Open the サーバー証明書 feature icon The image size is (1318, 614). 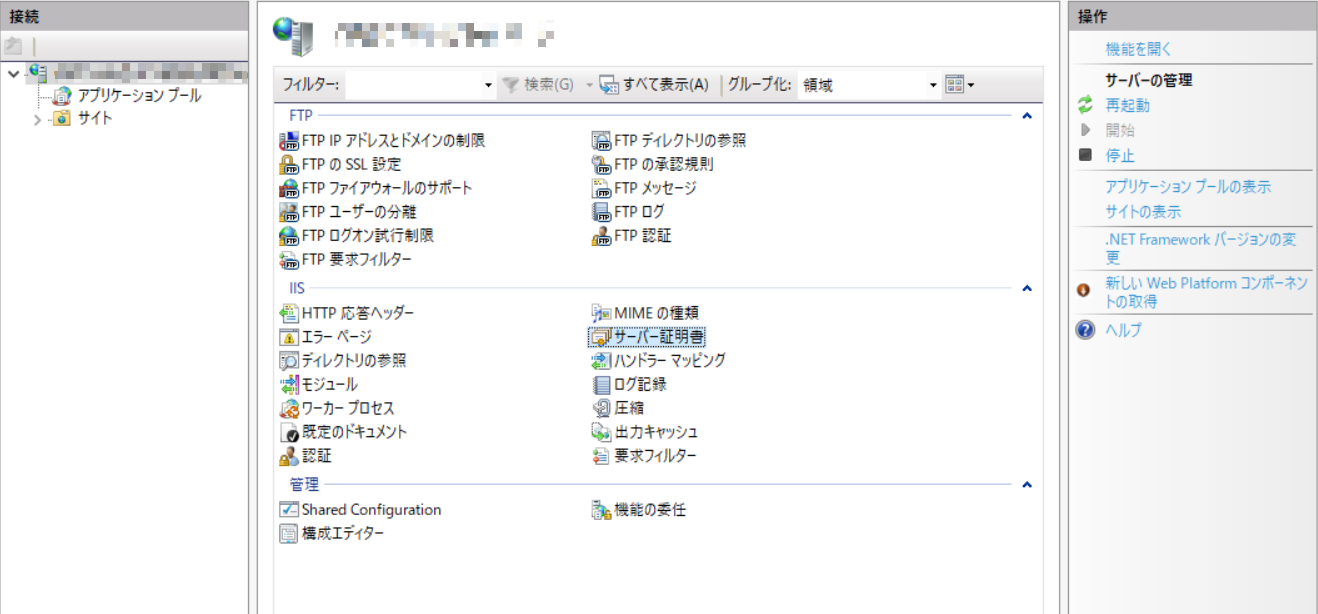point(600,337)
